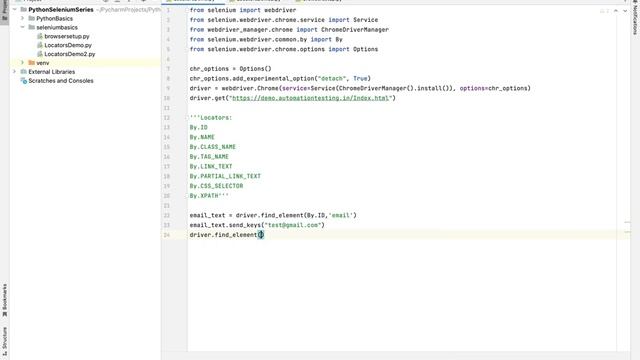640x360 pixels.
Task: Select the PythonBasics folder
Action: click(x=54, y=18)
